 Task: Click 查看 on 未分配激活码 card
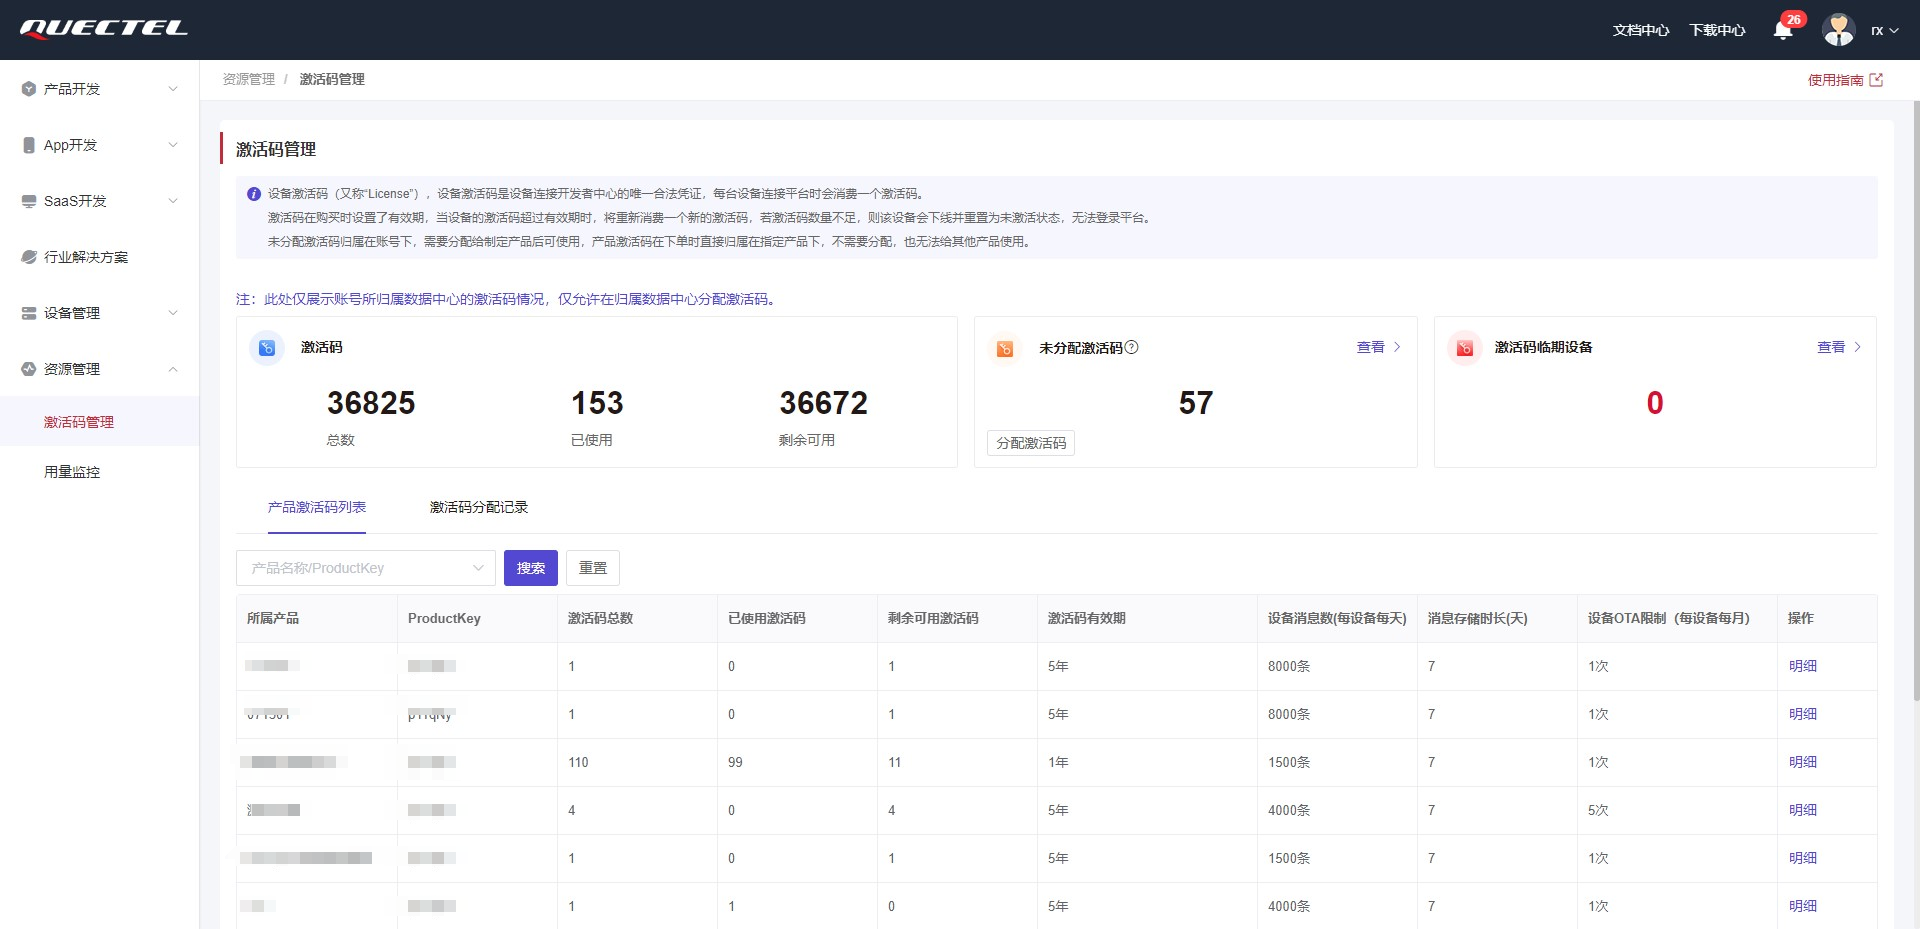1370,347
